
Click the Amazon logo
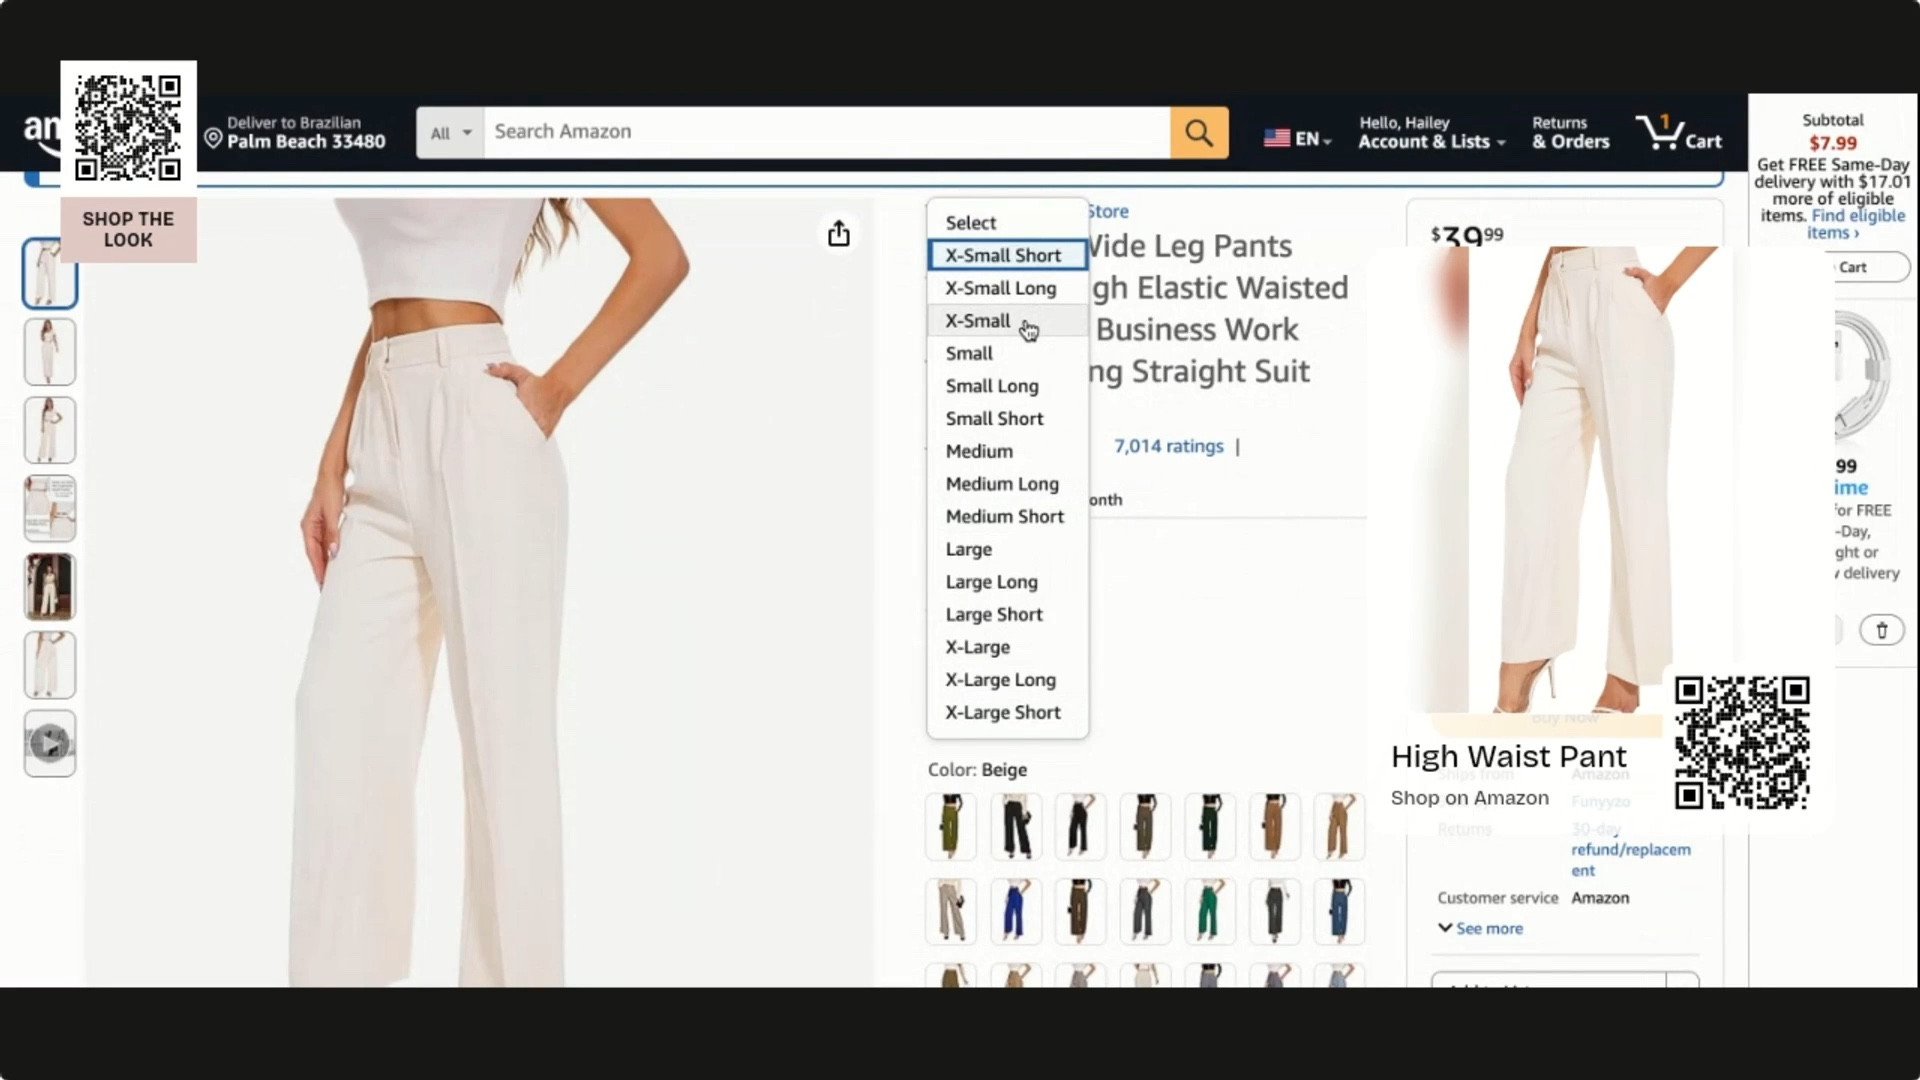pyautogui.click(x=40, y=131)
